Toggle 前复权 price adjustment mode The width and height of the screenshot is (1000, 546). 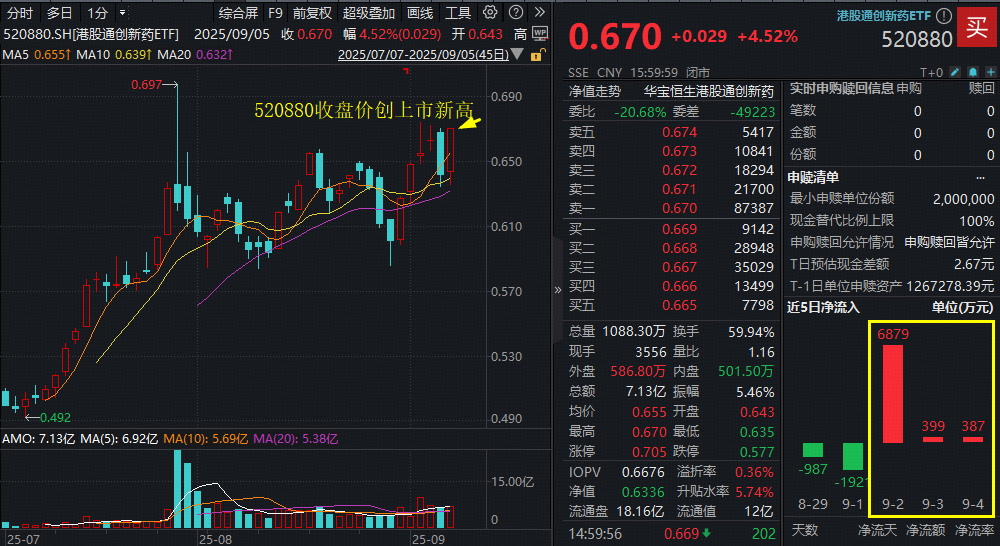pyautogui.click(x=312, y=13)
